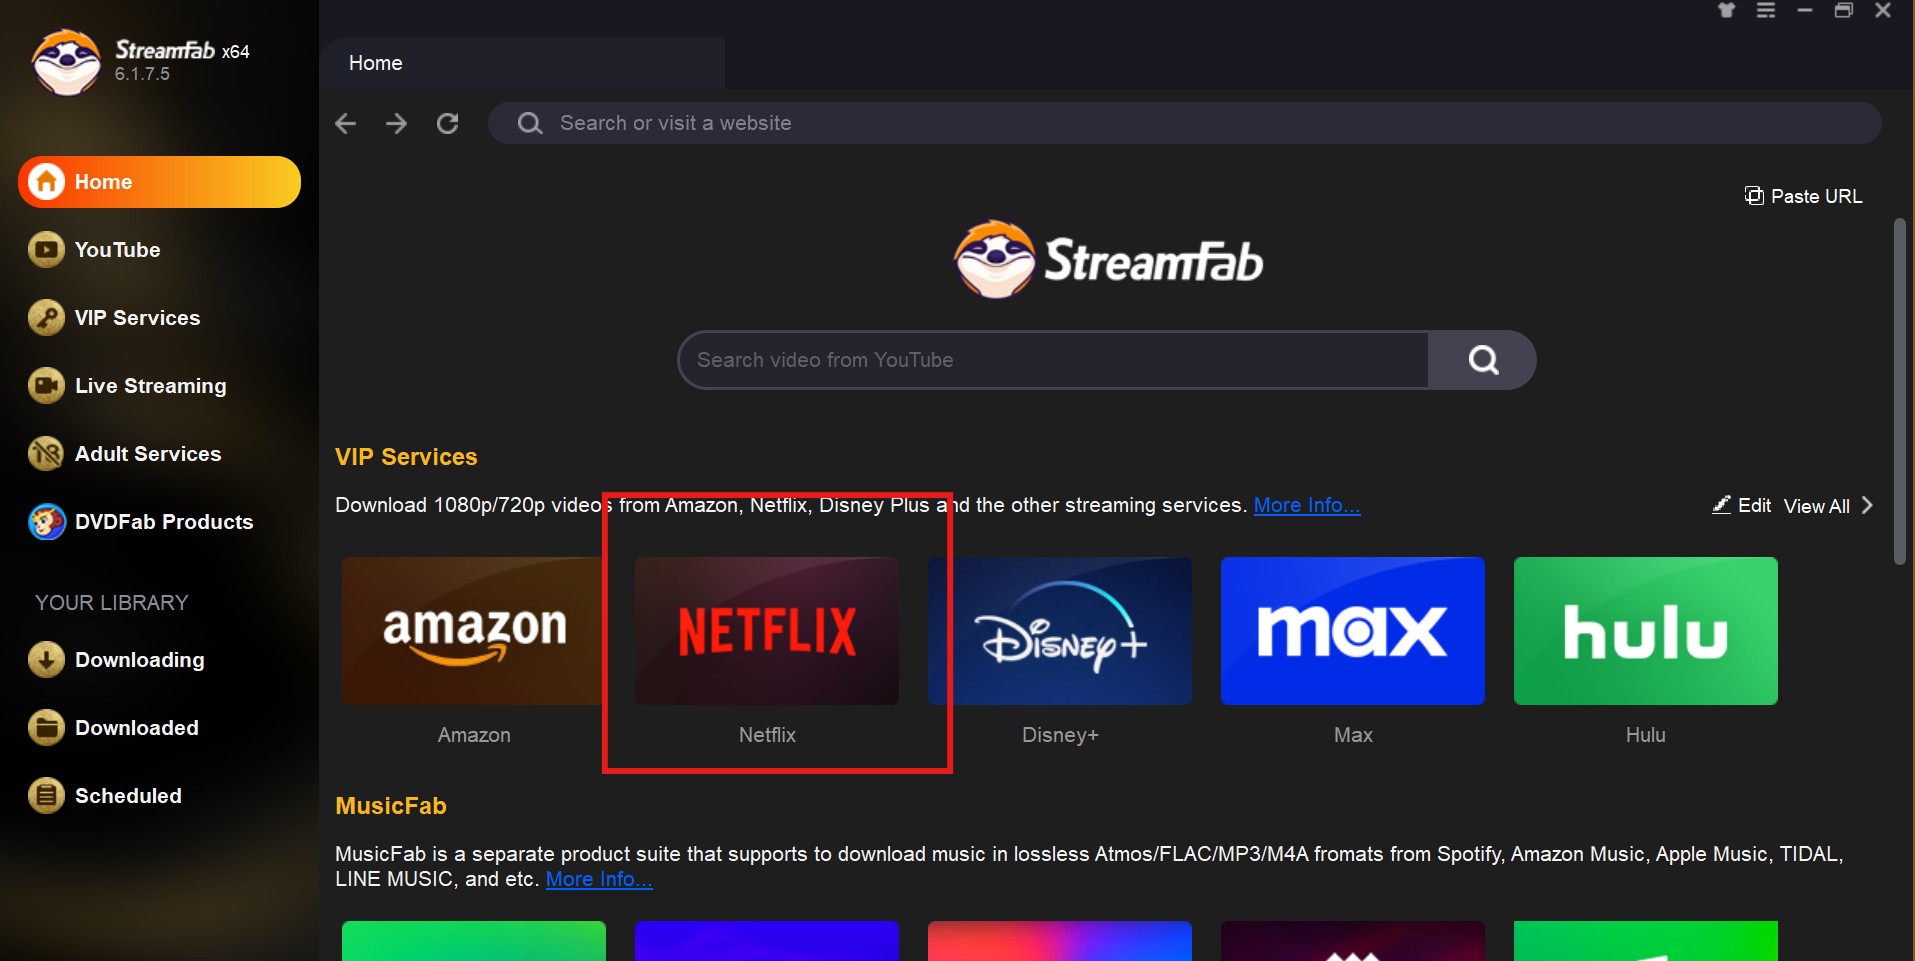This screenshot has height=961, width=1915.
Task: Click the Disney+ label under tile
Action: tap(1060, 735)
